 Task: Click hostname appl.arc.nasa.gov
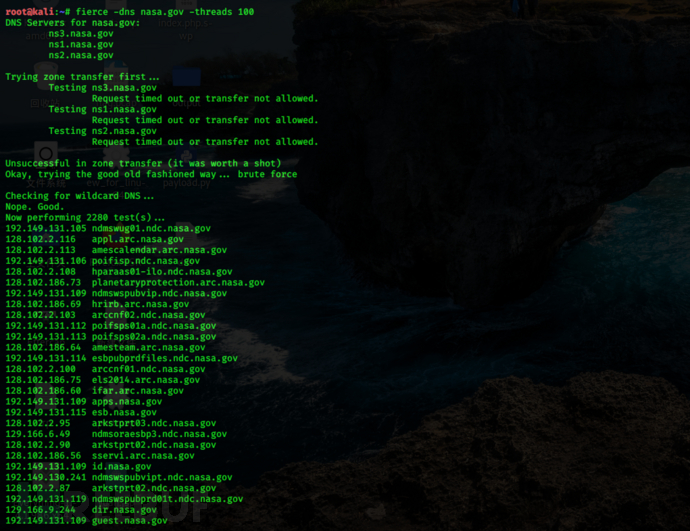click(137, 239)
